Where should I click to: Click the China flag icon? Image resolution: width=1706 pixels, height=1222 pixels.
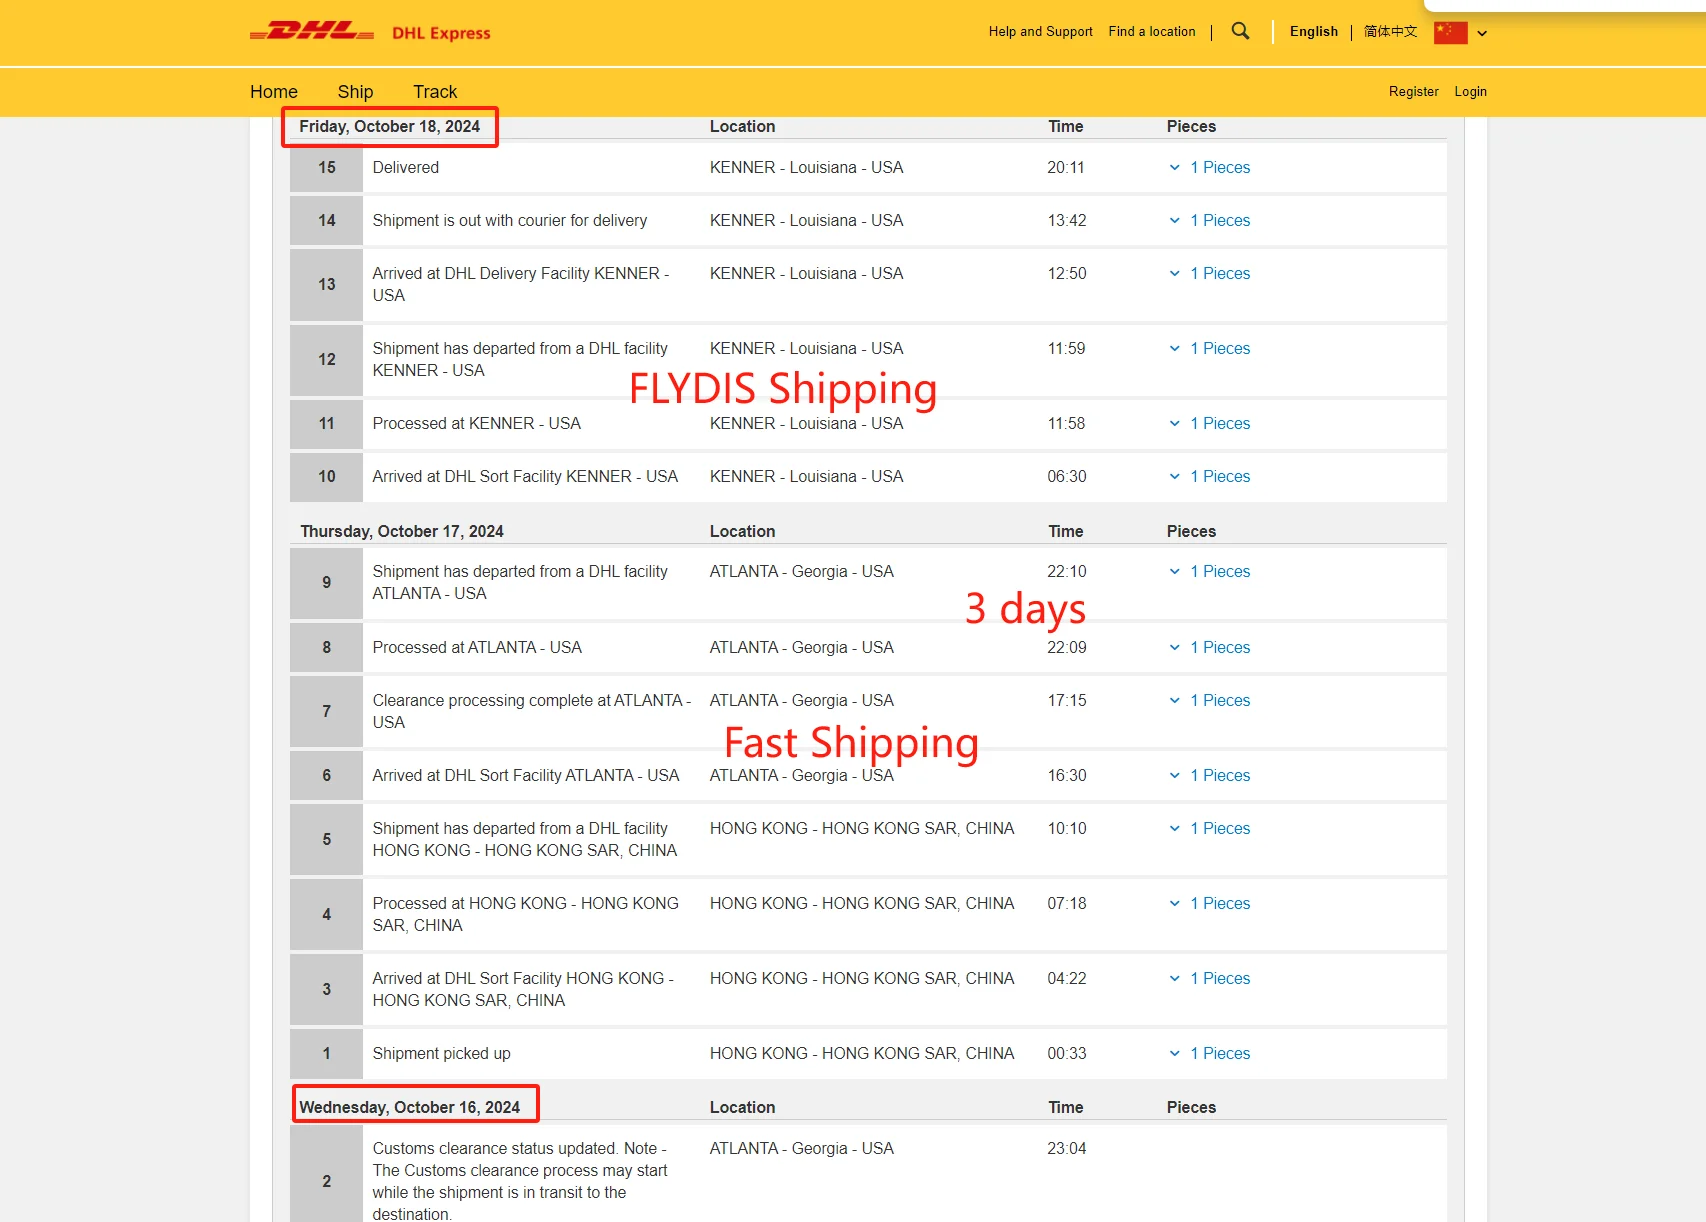point(1450,32)
